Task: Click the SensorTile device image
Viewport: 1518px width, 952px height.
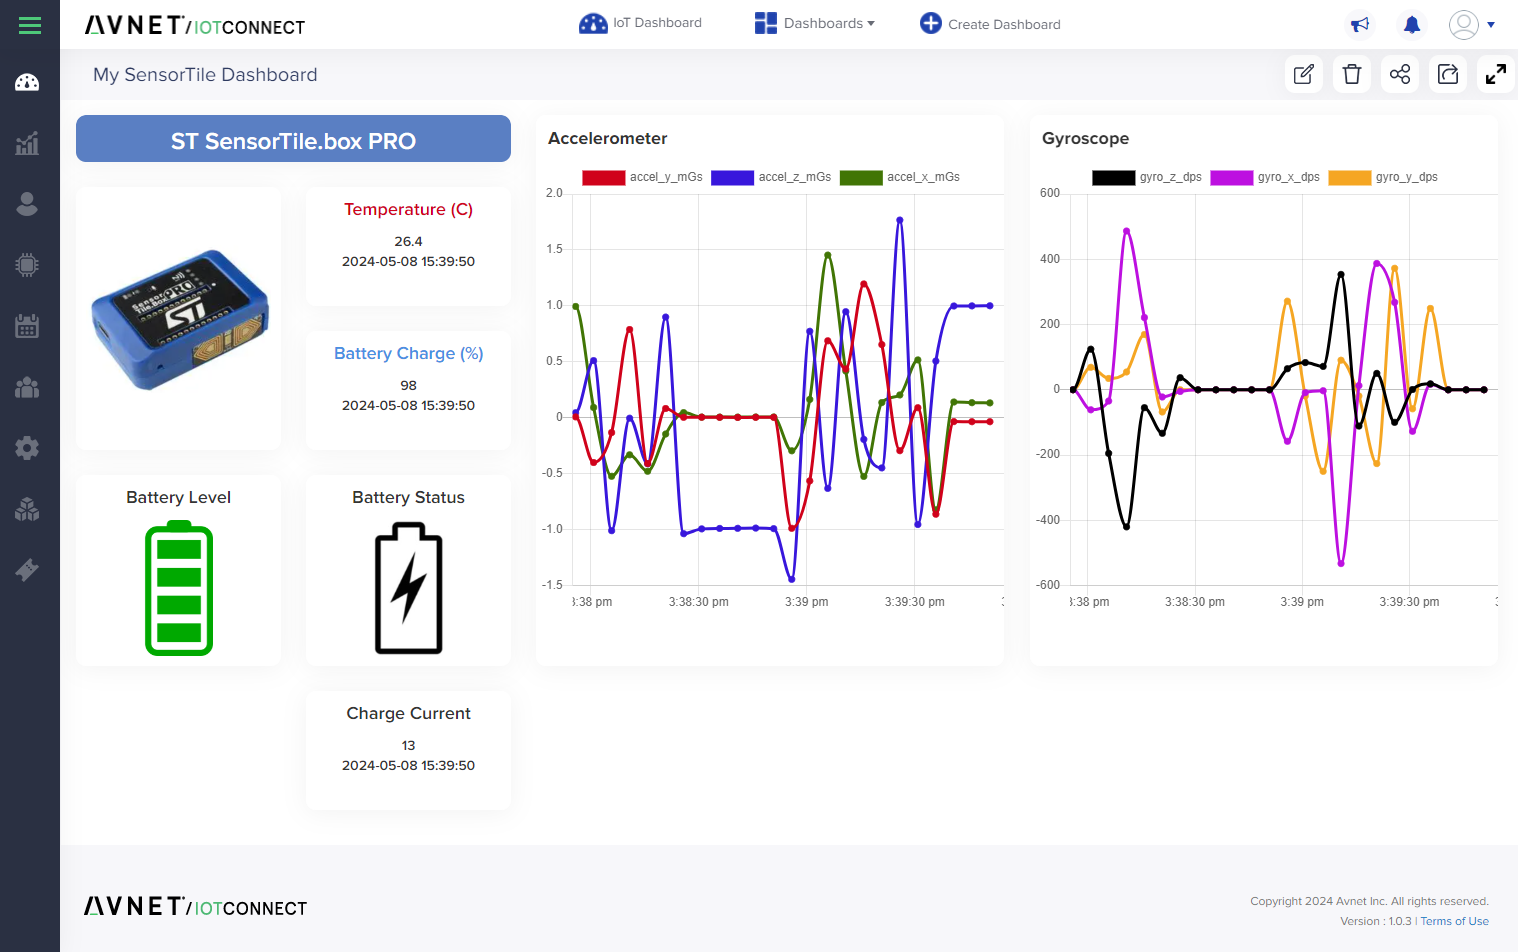Action: click(179, 319)
